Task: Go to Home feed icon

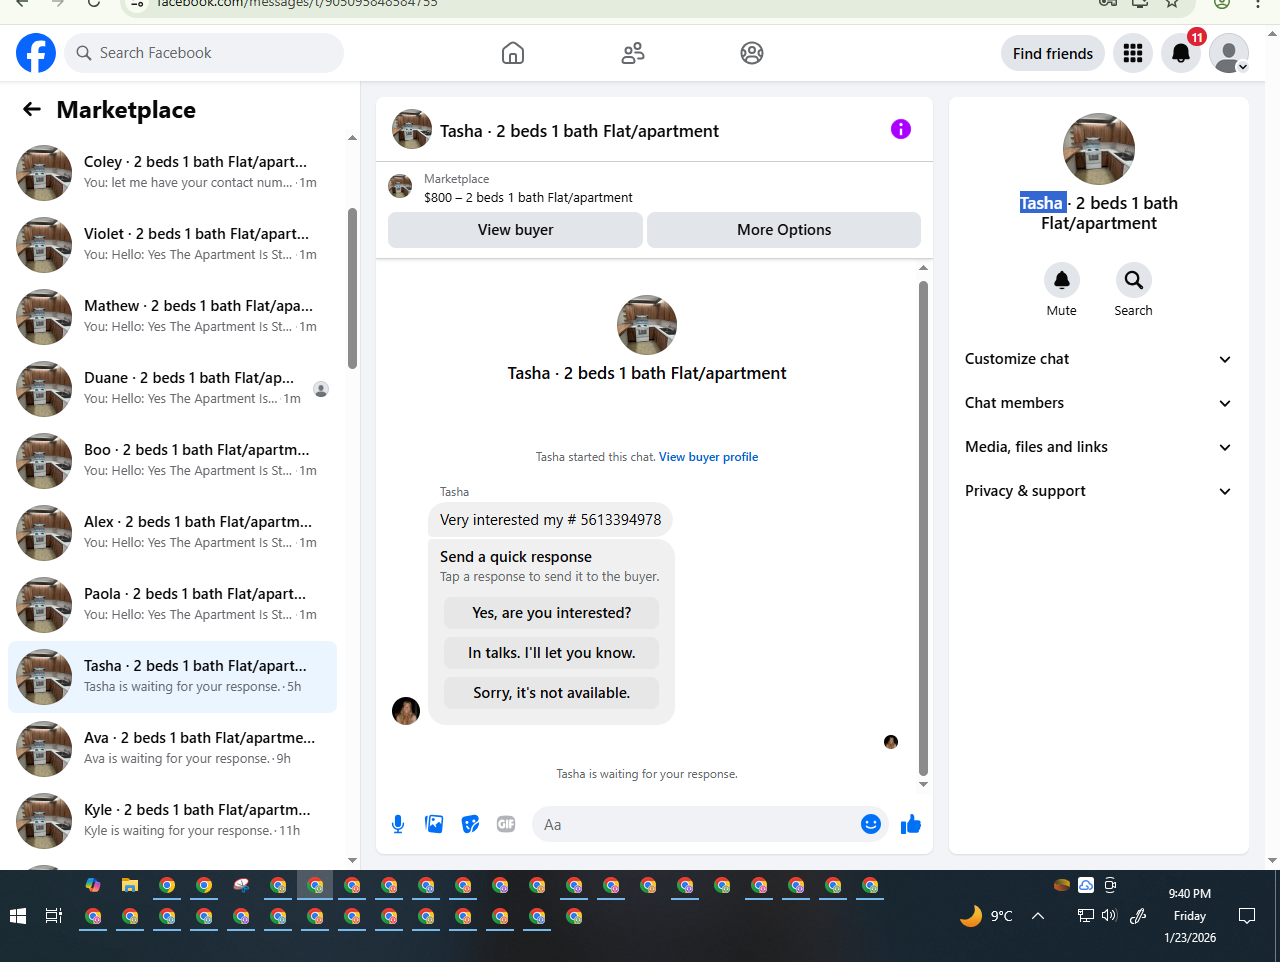Action: (x=513, y=53)
